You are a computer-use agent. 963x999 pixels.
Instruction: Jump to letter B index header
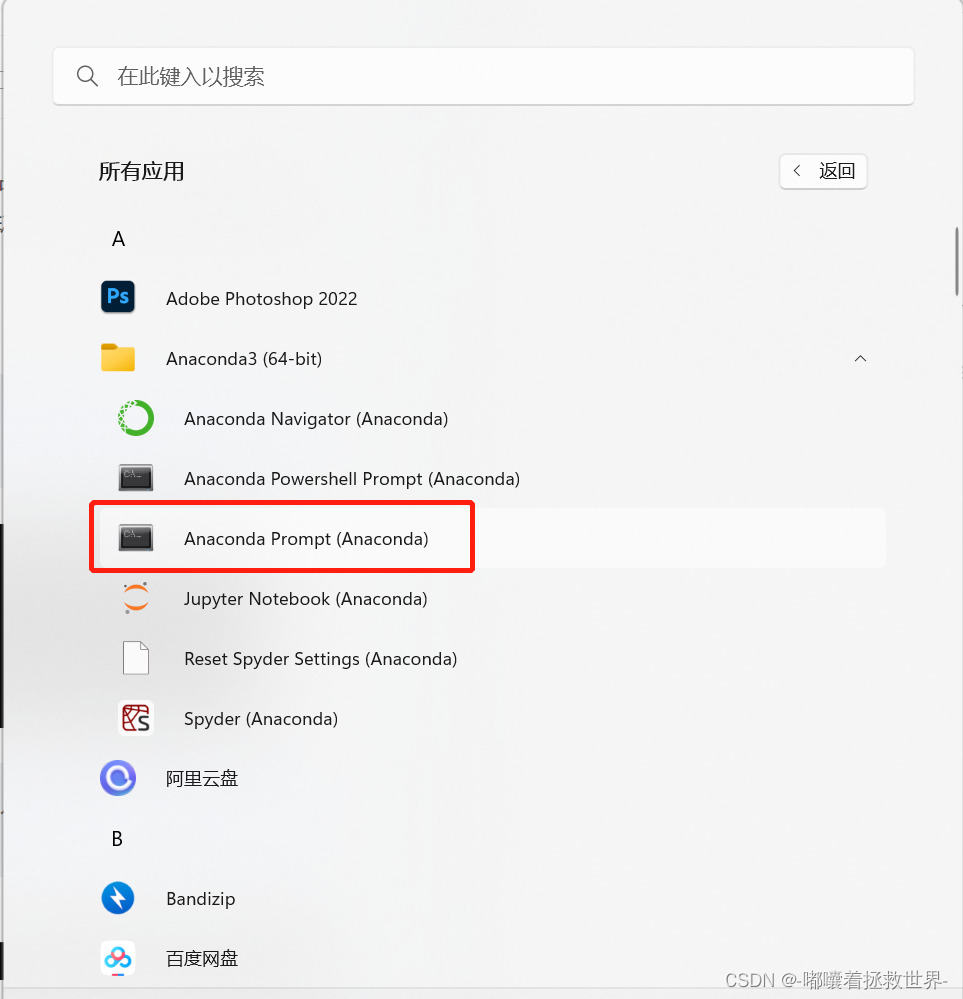(117, 838)
